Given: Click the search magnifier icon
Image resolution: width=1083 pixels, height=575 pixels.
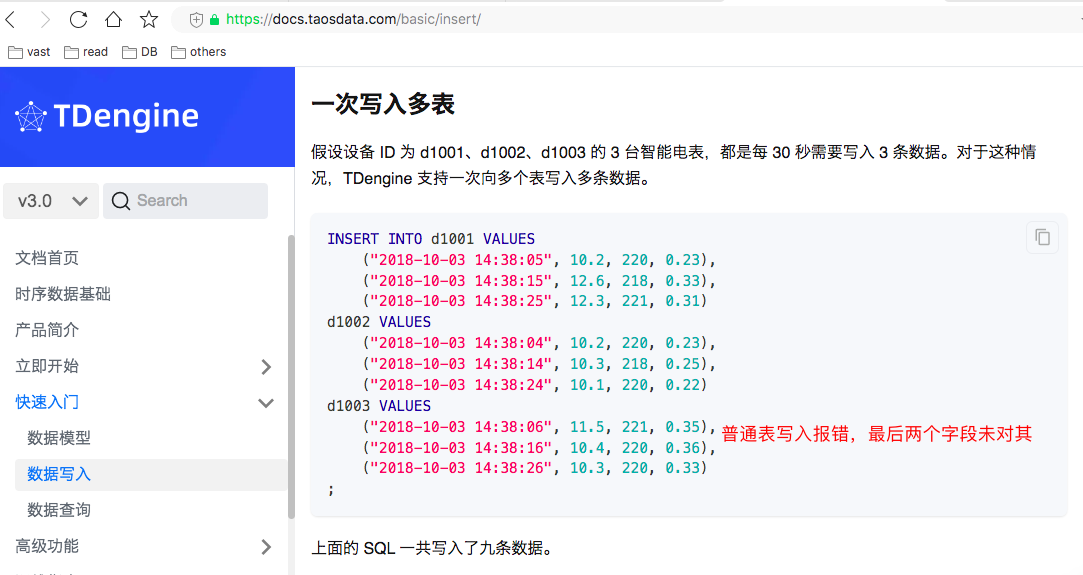Looking at the screenshot, I should [120, 201].
